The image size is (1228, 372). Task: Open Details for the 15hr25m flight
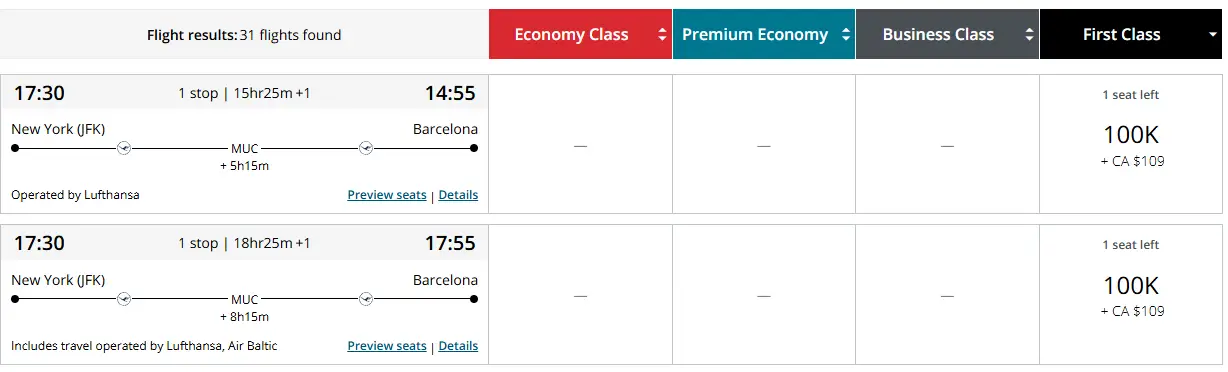tap(458, 195)
